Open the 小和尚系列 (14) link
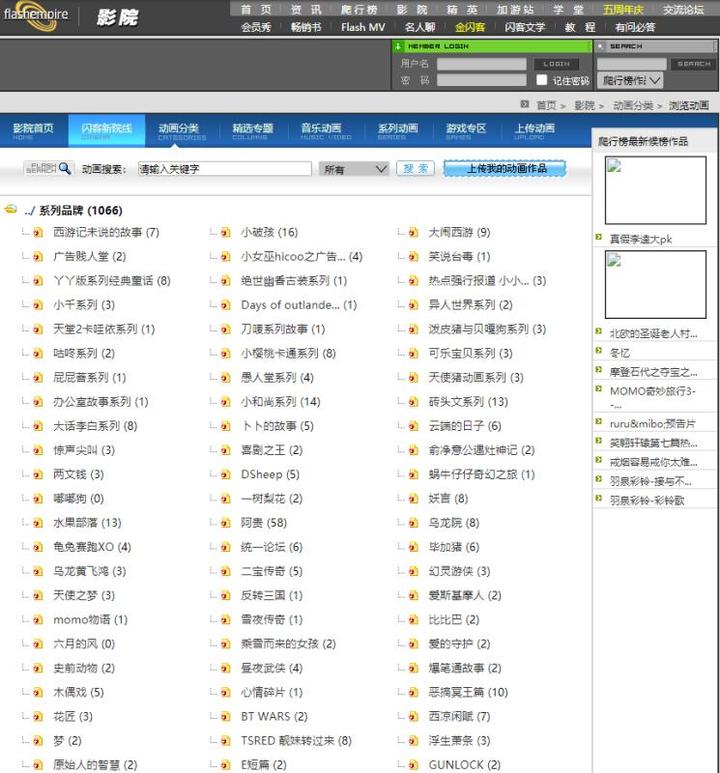The width and height of the screenshot is (720, 773). [280, 402]
